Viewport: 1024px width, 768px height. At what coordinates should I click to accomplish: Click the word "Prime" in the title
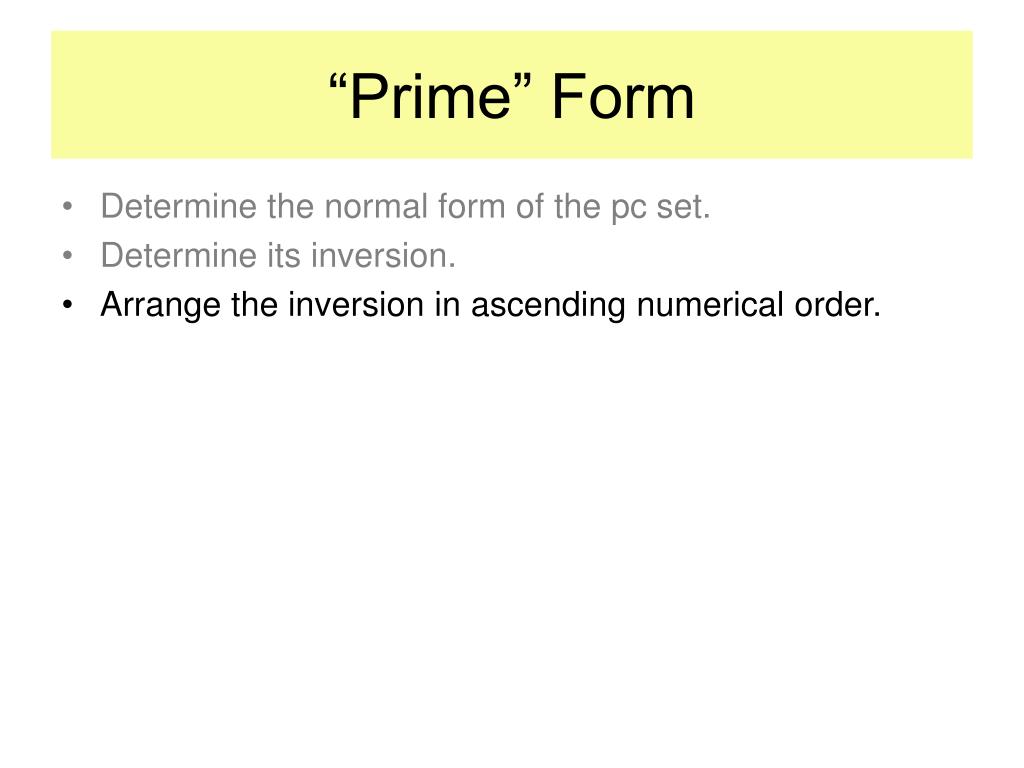pyautogui.click(x=431, y=97)
